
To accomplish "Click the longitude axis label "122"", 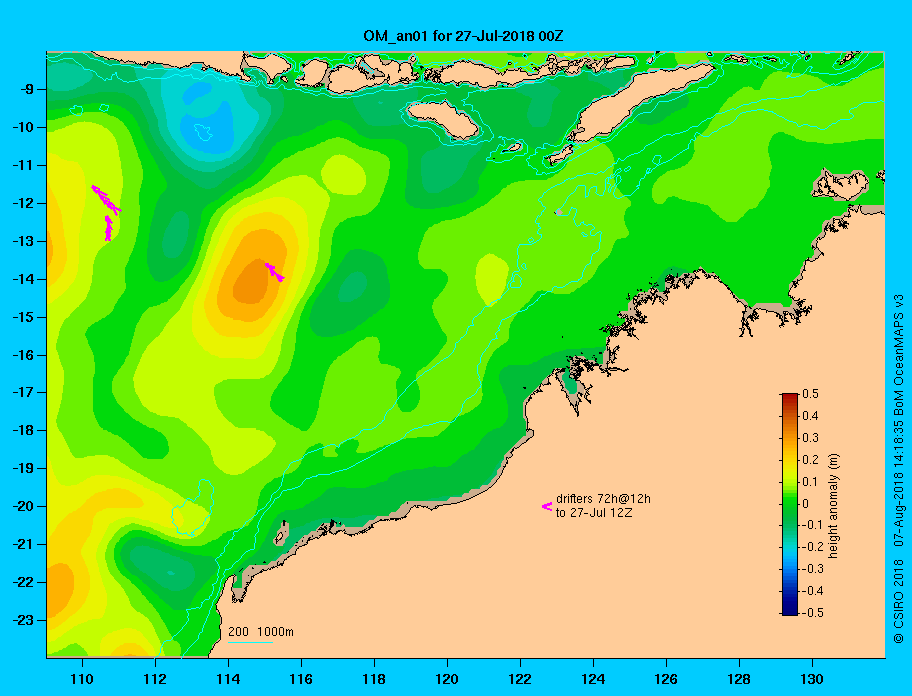I will click(520, 679).
